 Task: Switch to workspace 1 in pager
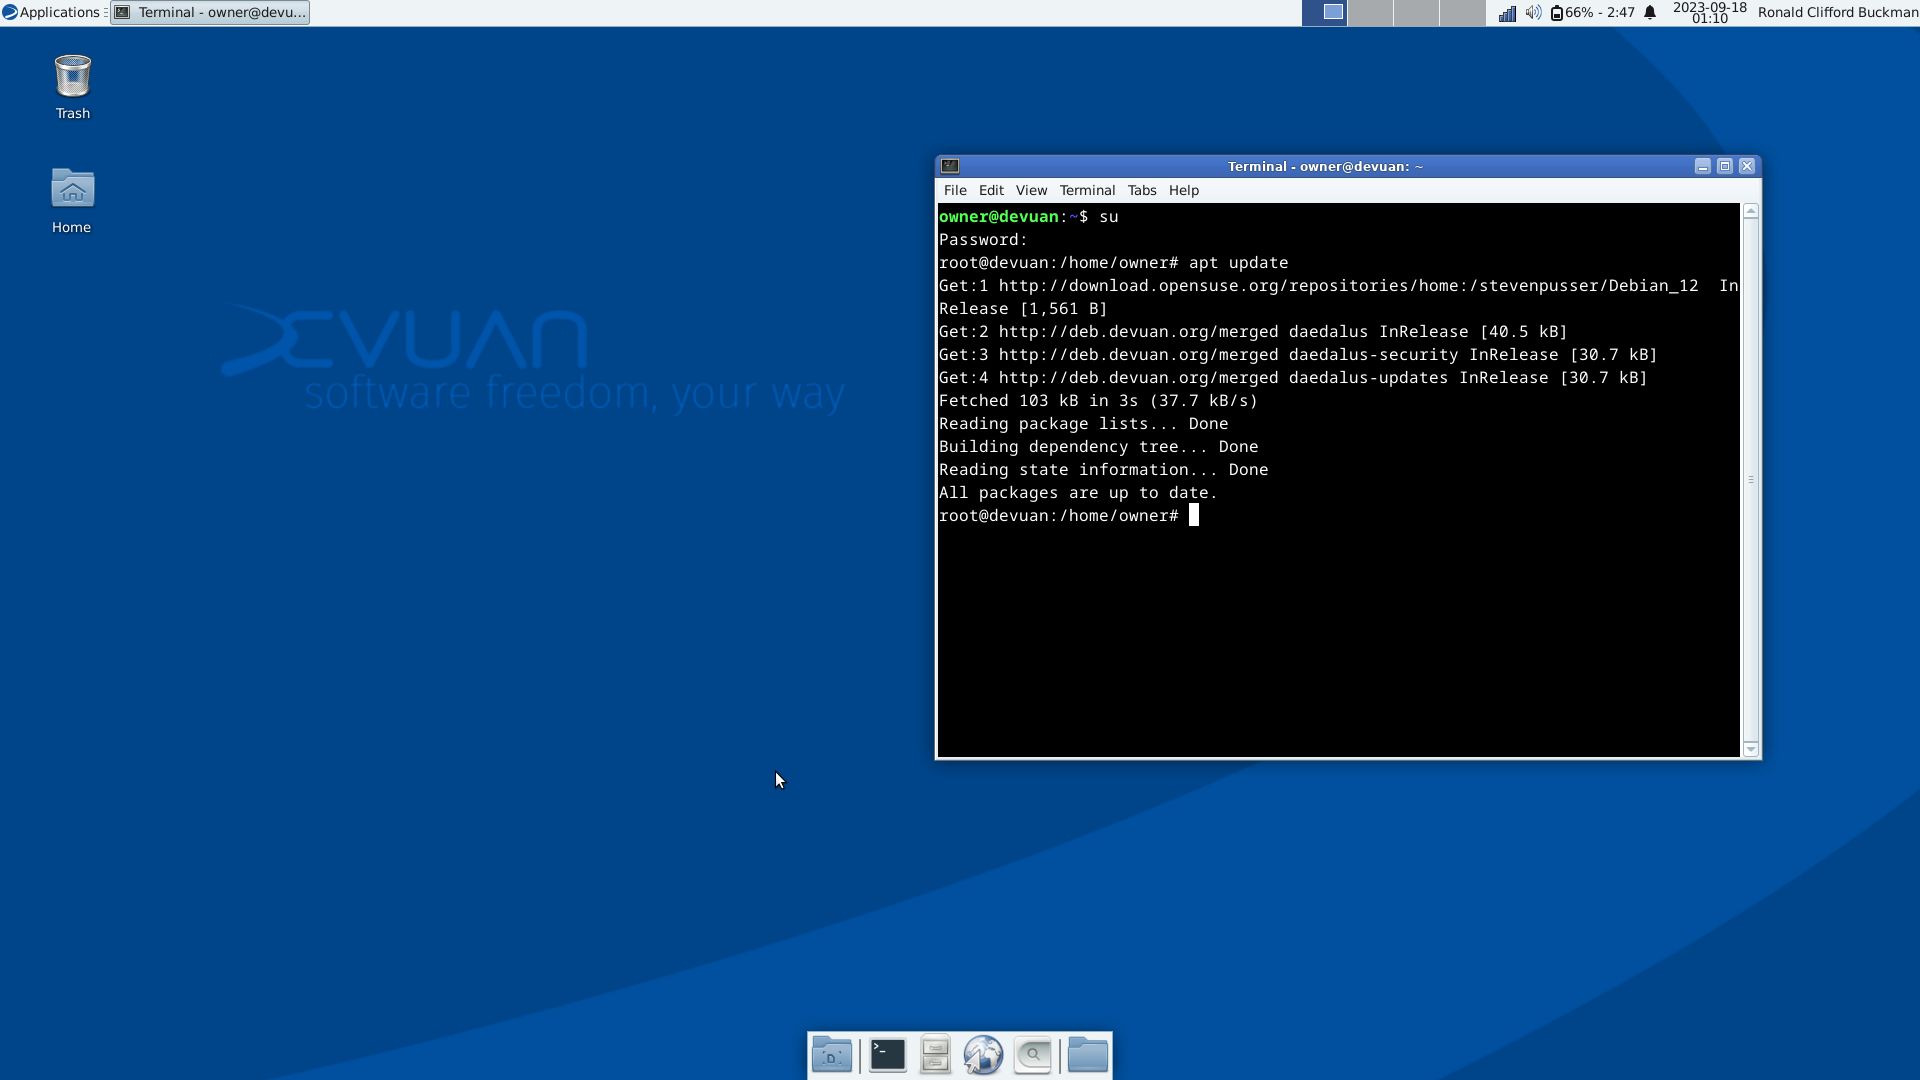(x=1324, y=12)
